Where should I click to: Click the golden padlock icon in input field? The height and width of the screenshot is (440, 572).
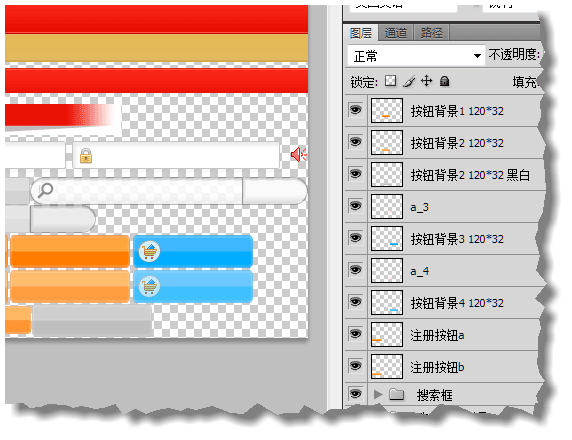86,156
